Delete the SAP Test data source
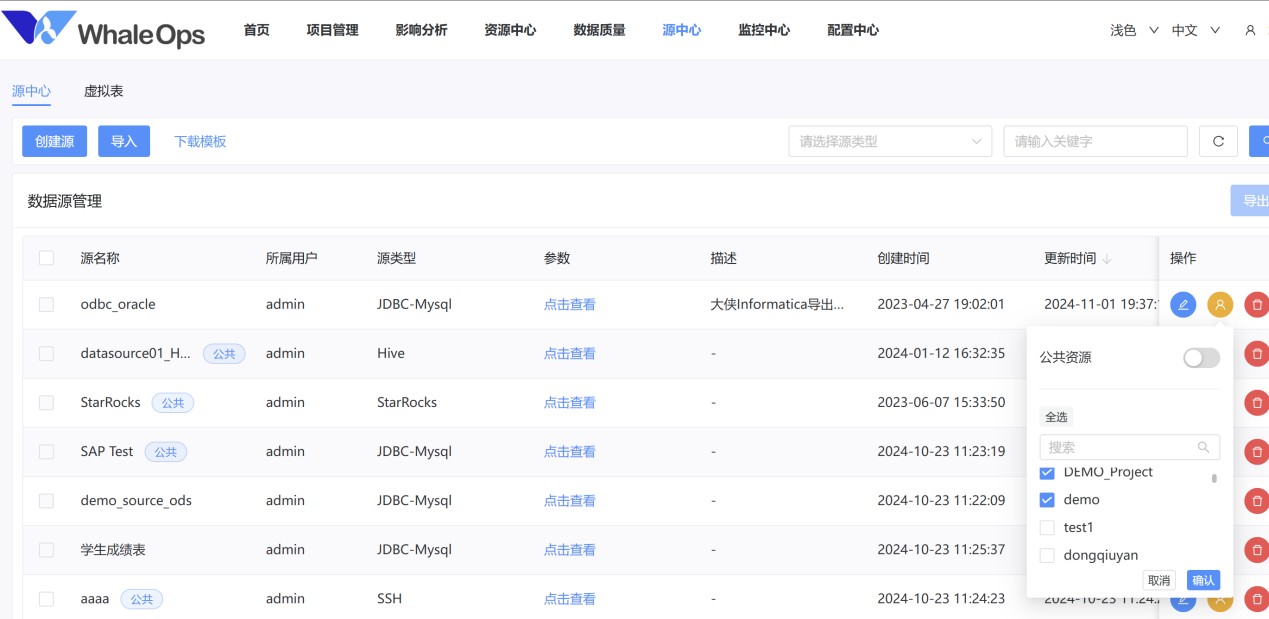This screenshot has height=619, width=1269. tap(1257, 452)
